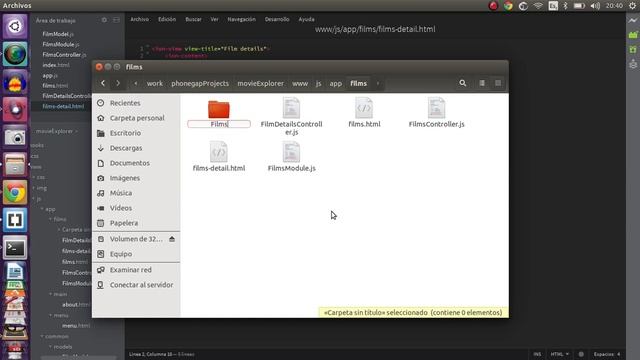Select films-detail.html file icon
This screenshot has height=360, width=640.
coord(219,152)
